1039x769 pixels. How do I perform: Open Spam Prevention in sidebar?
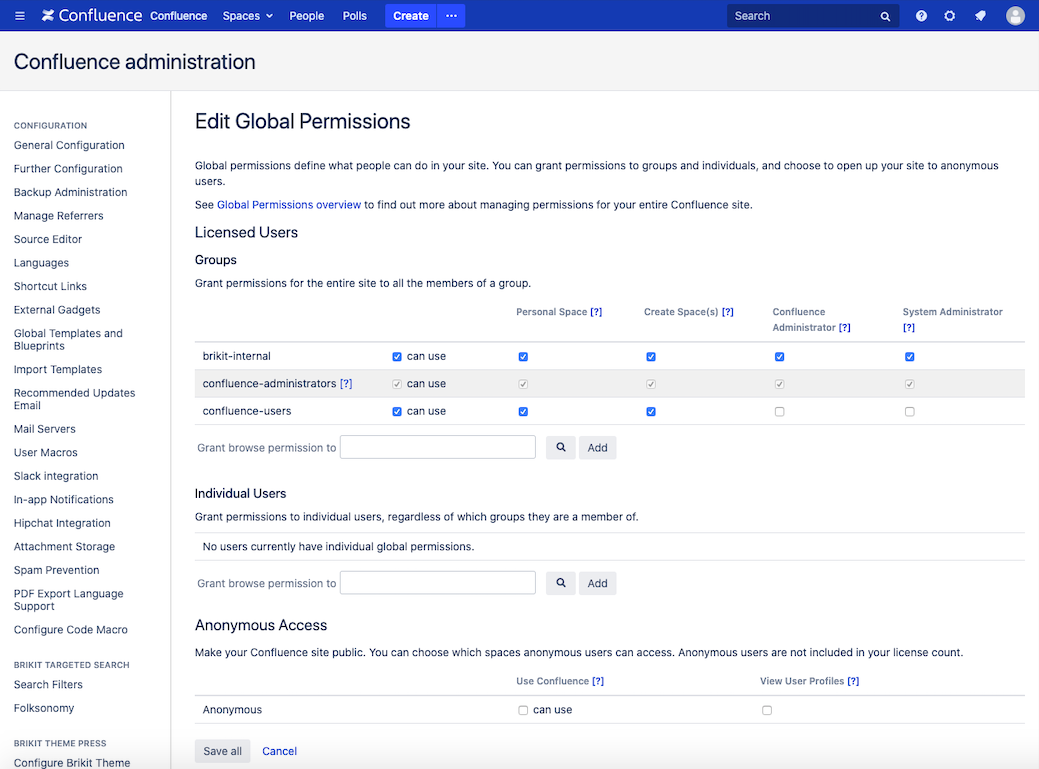coord(56,570)
